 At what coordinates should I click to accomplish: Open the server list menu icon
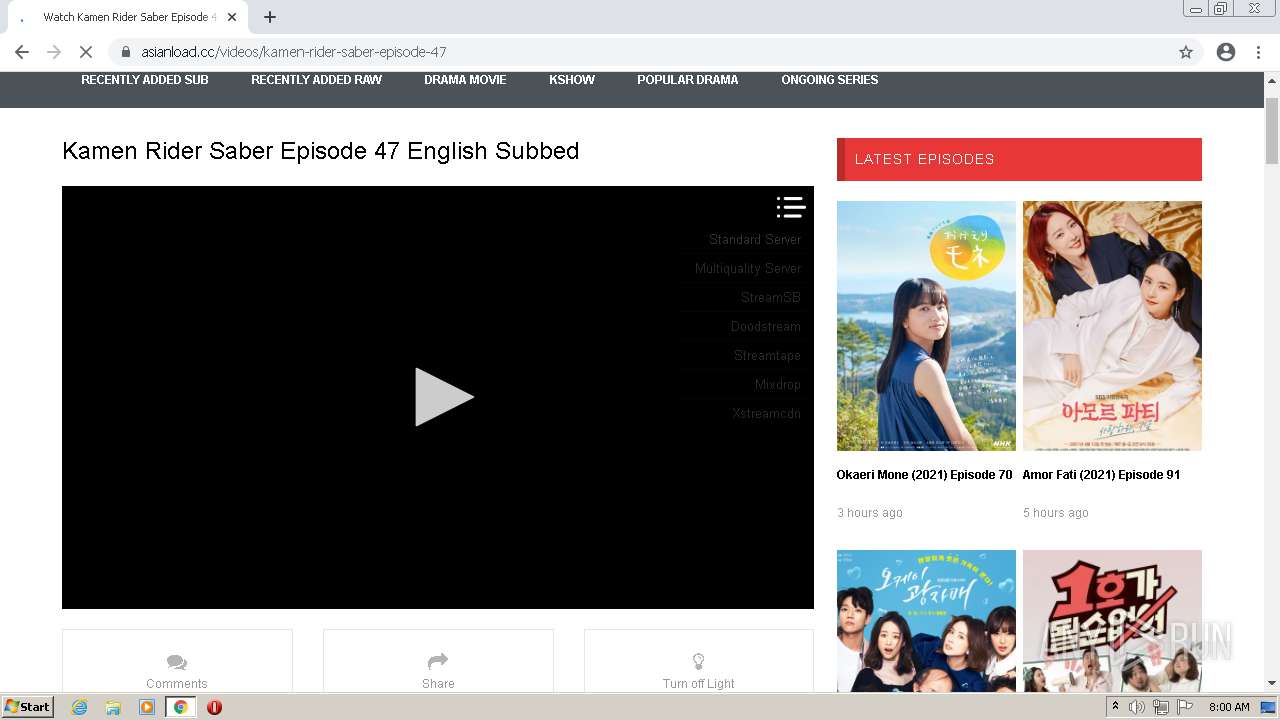click(x=790, y=207)
